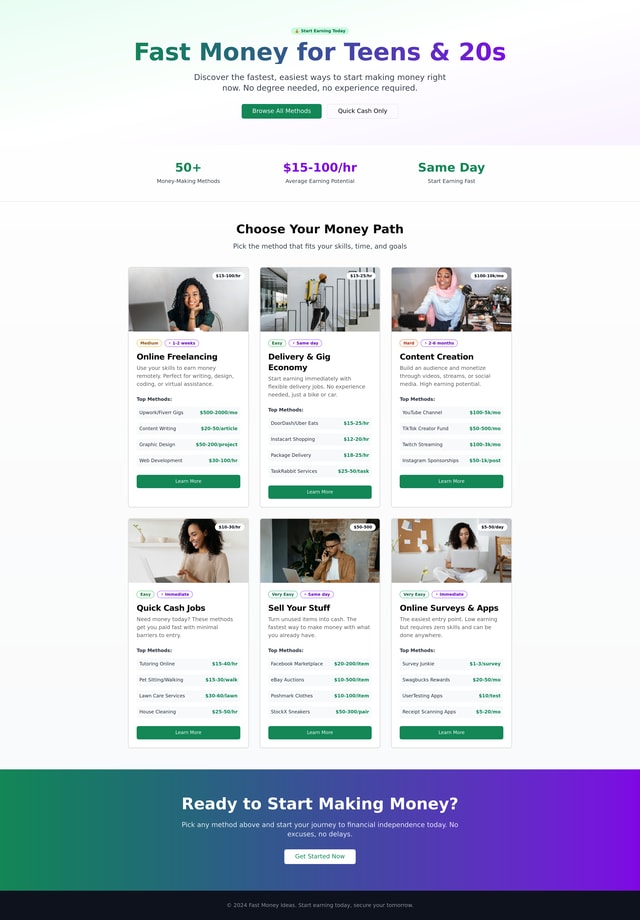640x920 pixels.
Task: Click the Sell Your Stuff card image
Action: (320, 550)
